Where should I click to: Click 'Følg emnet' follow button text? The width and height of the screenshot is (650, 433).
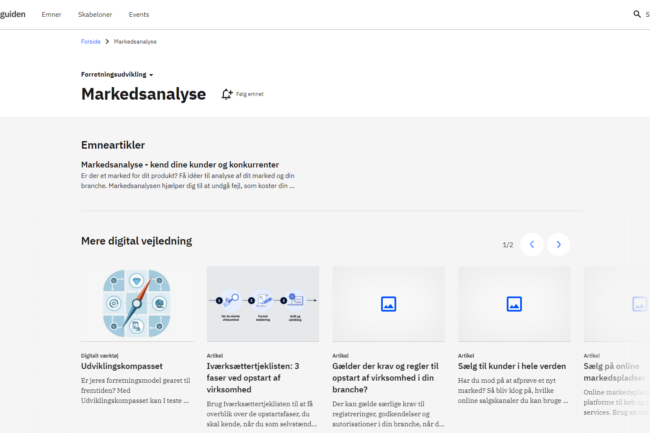(x=250, y=94)
